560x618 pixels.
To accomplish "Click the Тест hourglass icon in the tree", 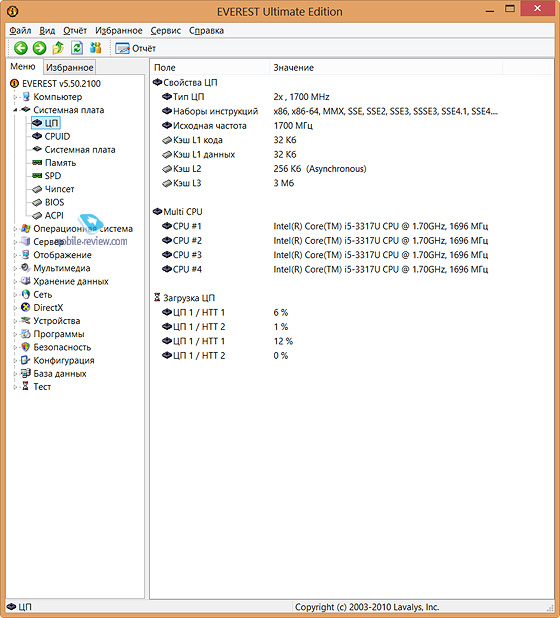I will pyautogui.click(x=26, y=386).
